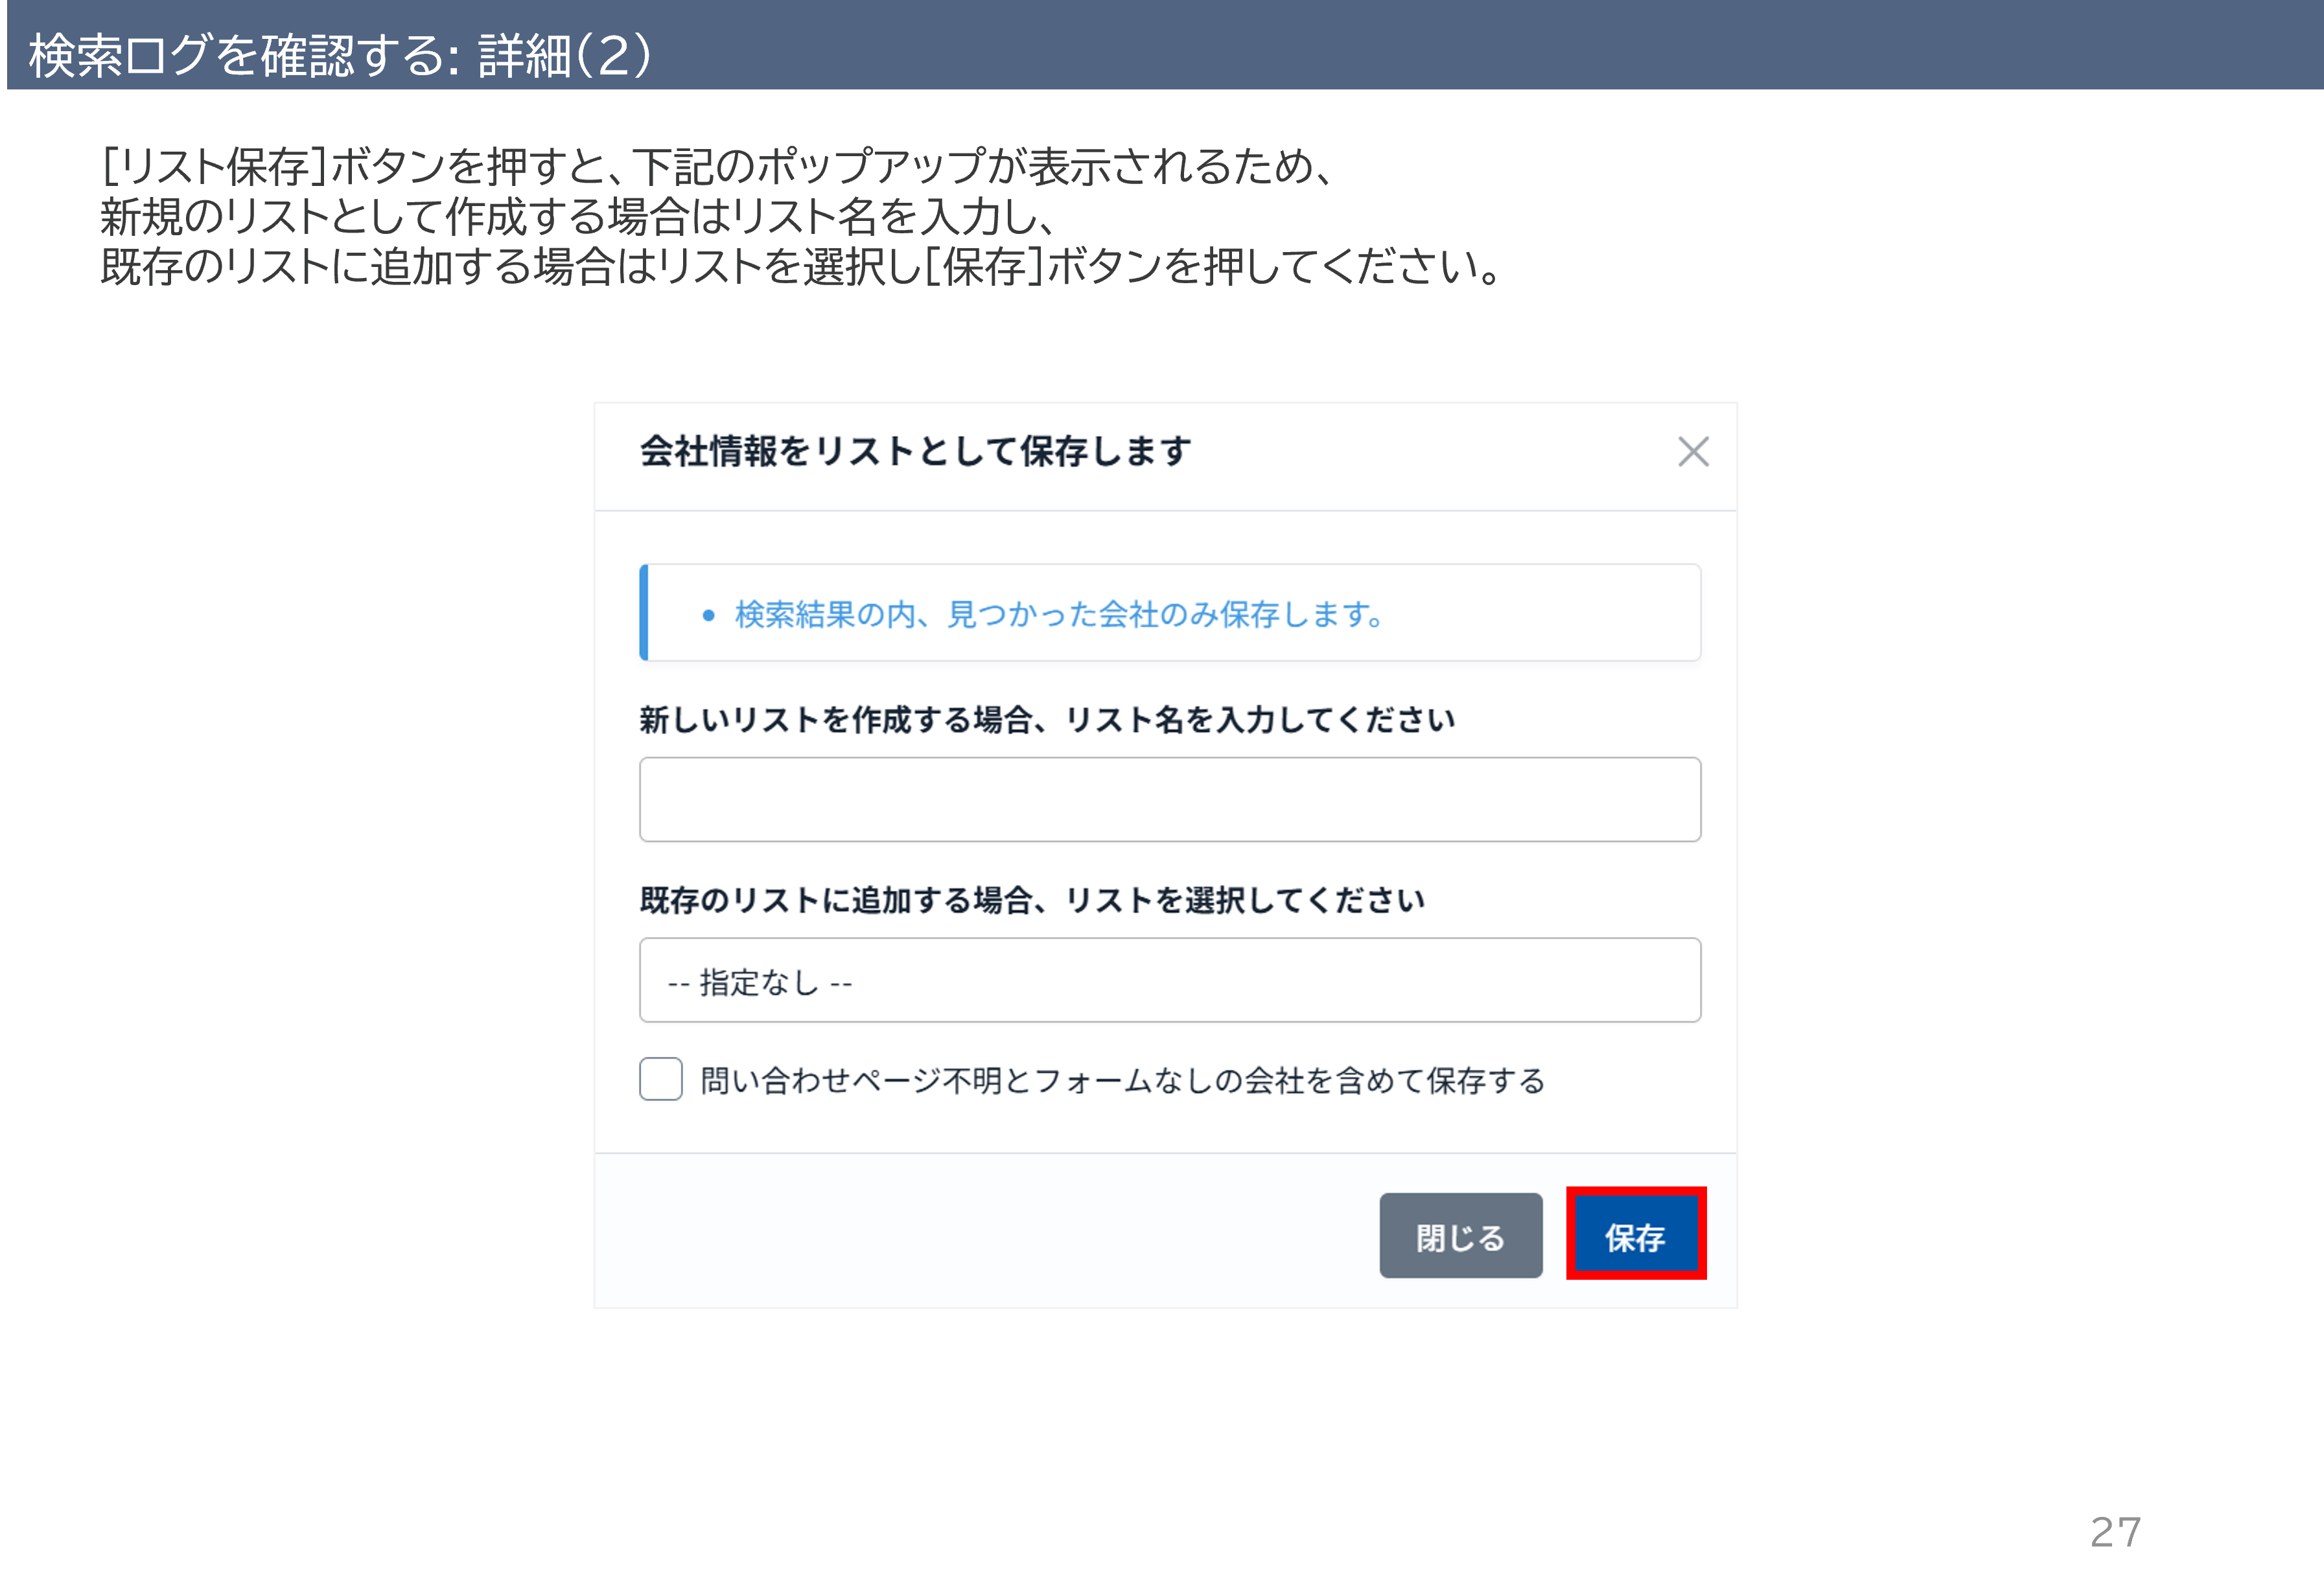Screen dimensions: 2324x1572
Task: Click the instruction line starting with 新規のリスト
Action: tap(579, 216)
